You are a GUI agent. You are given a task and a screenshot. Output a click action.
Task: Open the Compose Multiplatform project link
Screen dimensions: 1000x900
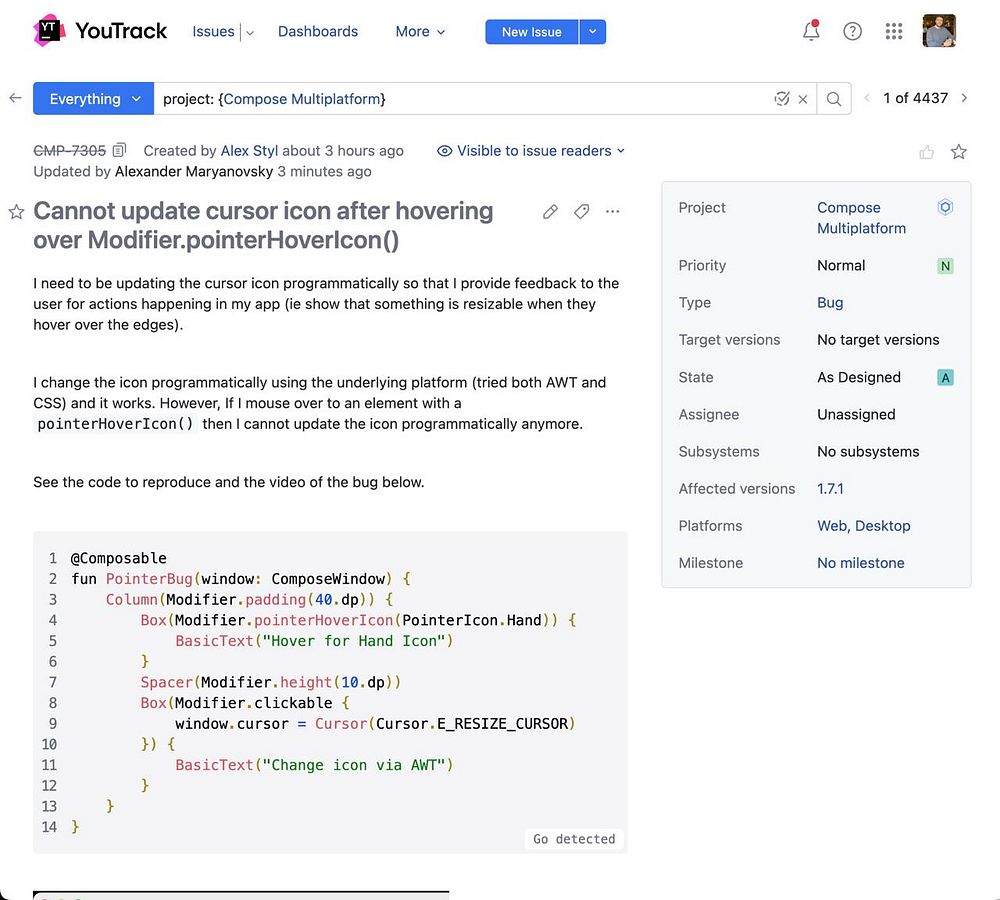point(861,218)
